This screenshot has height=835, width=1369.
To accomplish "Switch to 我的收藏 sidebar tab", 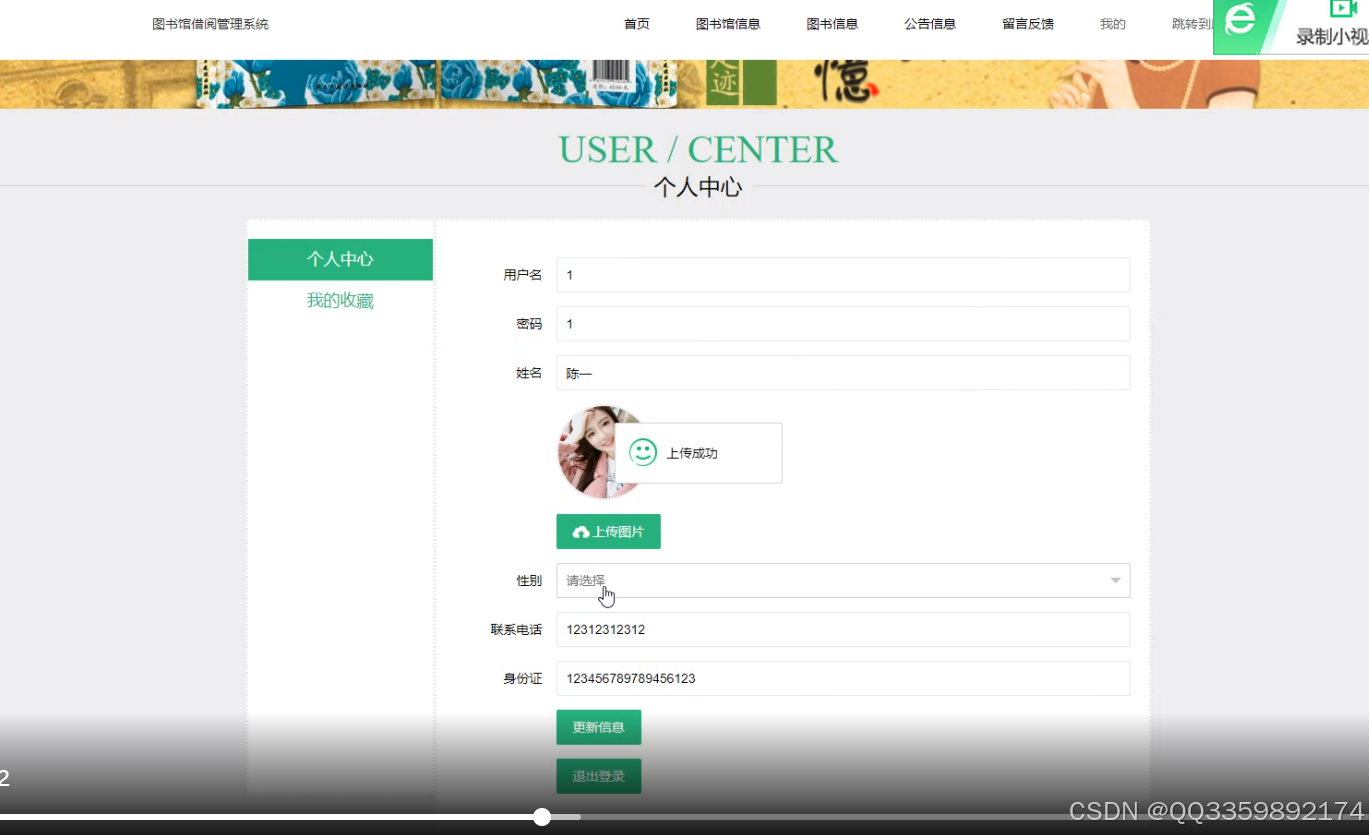I will (340, 301).
